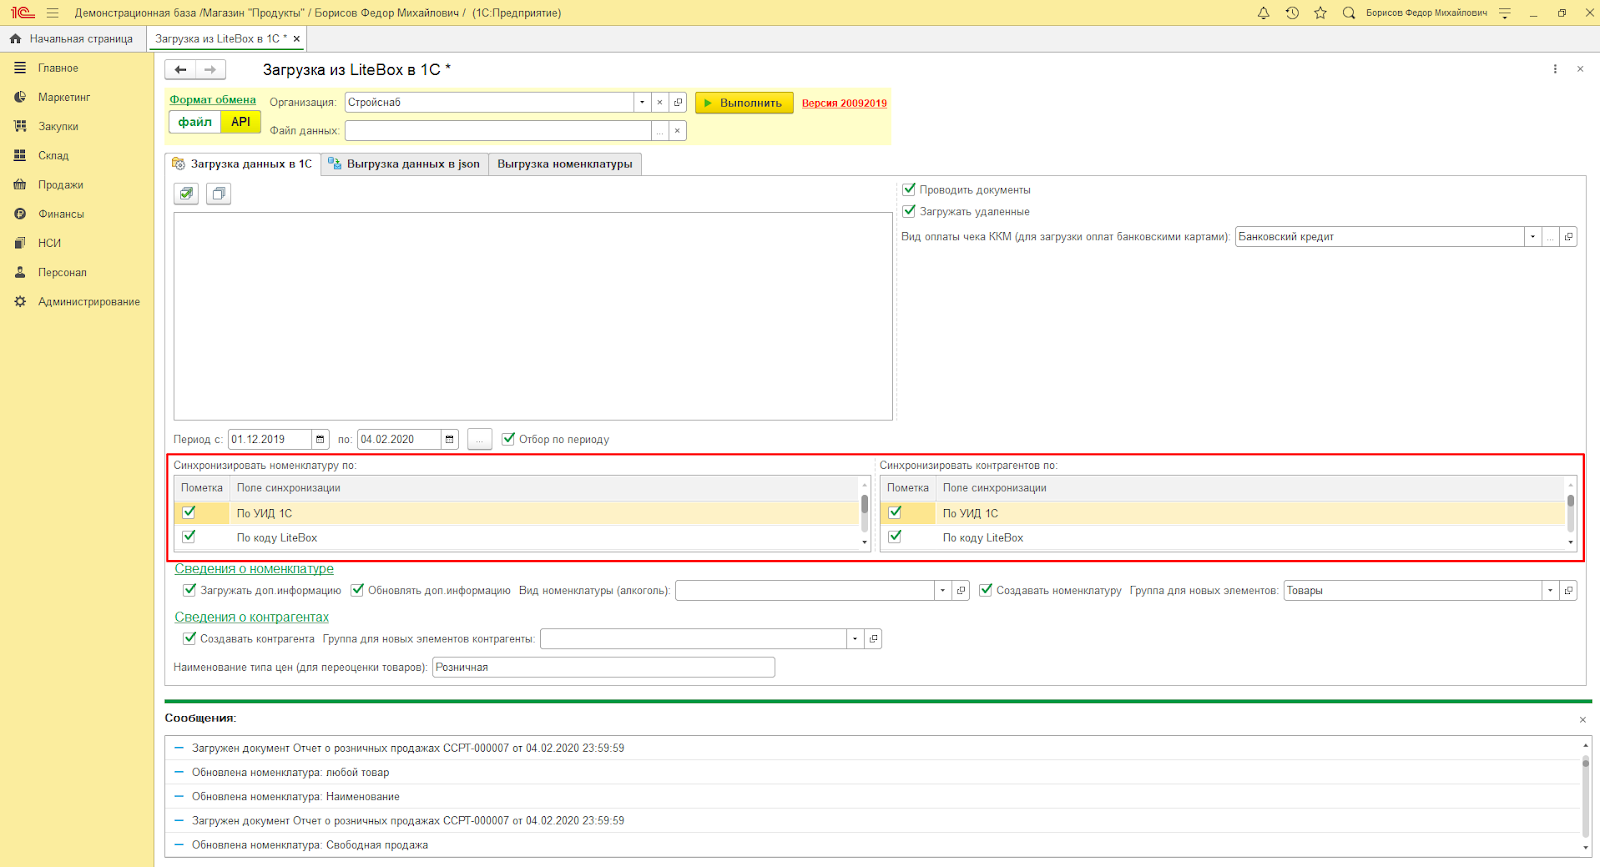The image size is (1600, 867).
Task: Uncheck По коду LiteBox for номенклатура
Action: pos(189,536)
